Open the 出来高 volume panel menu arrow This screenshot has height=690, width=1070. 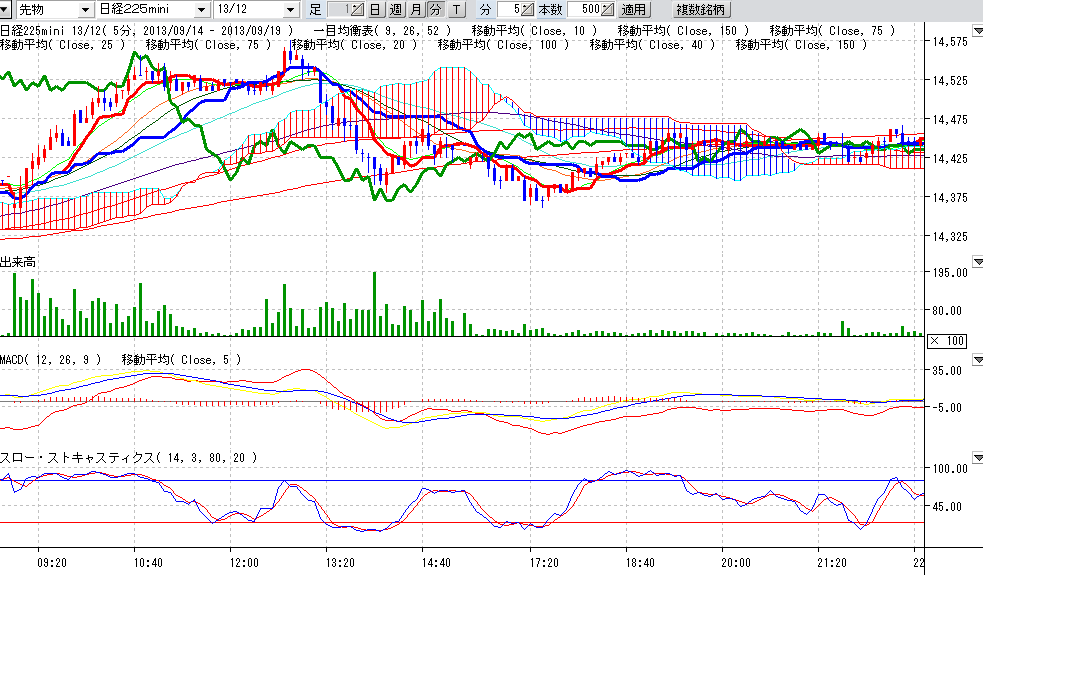pos(977,262)
